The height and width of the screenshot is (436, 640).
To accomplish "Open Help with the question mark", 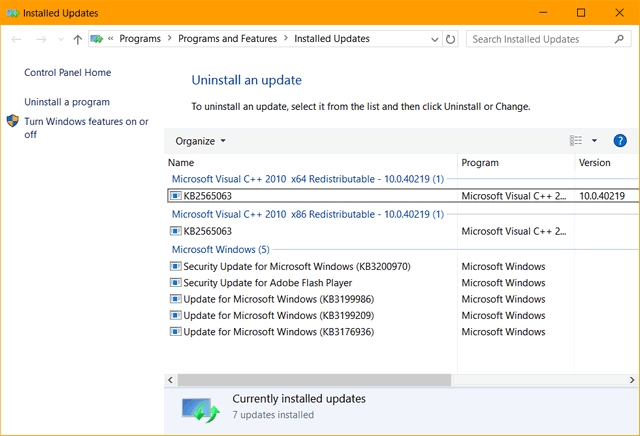I will (x=620, y=141).
